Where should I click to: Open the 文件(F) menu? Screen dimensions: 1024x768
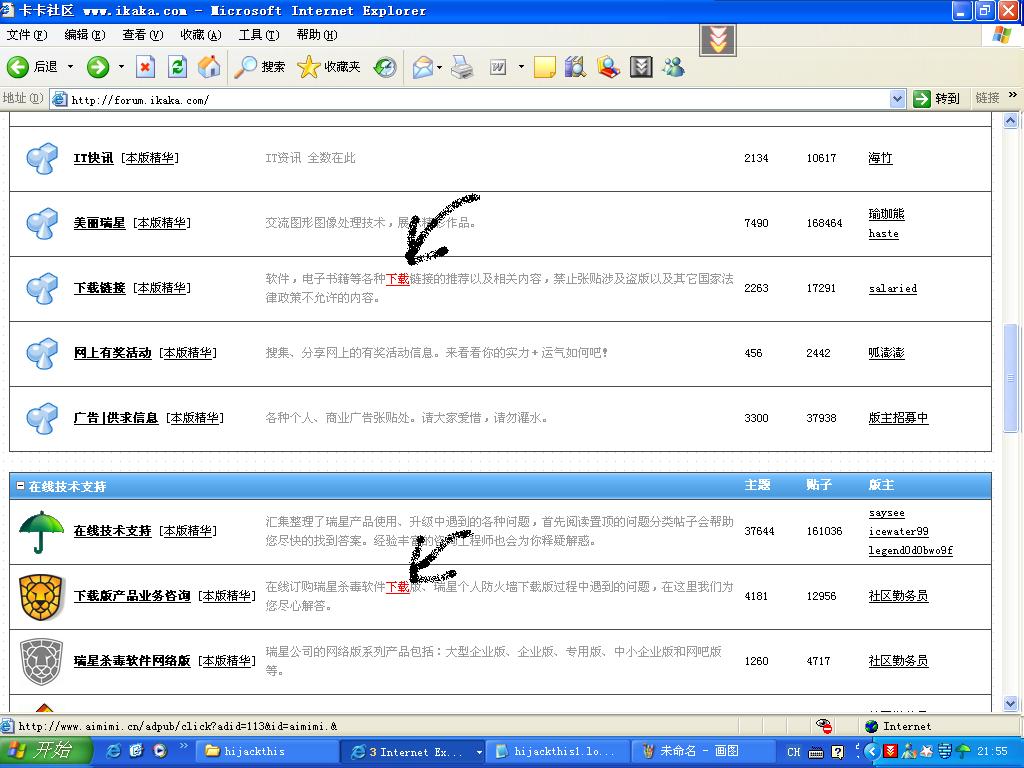click(27, 35)
